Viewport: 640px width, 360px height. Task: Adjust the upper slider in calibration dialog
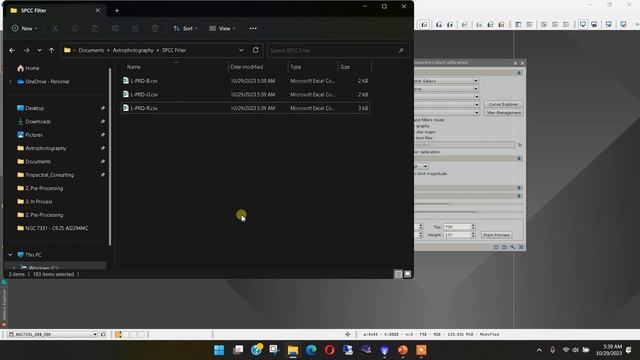point(451,204)
